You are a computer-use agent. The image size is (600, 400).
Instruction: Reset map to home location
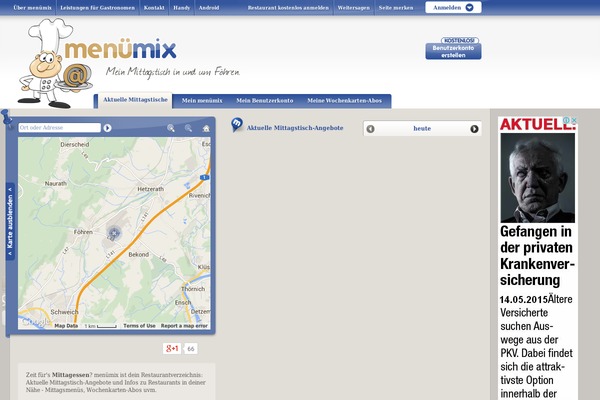[x=206, y=128]
